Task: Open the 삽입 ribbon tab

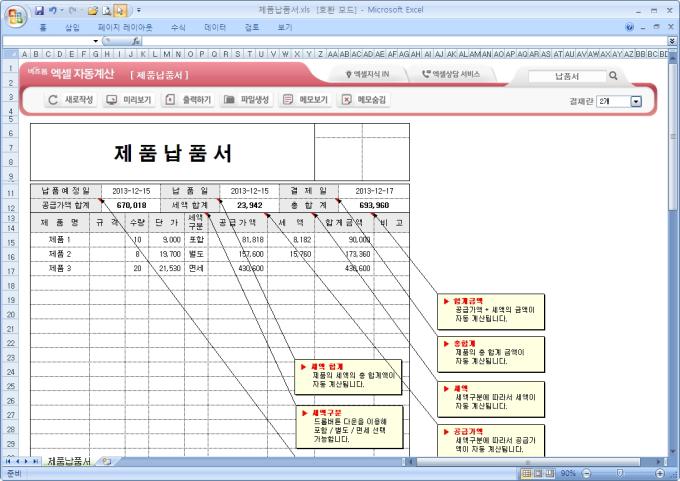Action: 72,27
